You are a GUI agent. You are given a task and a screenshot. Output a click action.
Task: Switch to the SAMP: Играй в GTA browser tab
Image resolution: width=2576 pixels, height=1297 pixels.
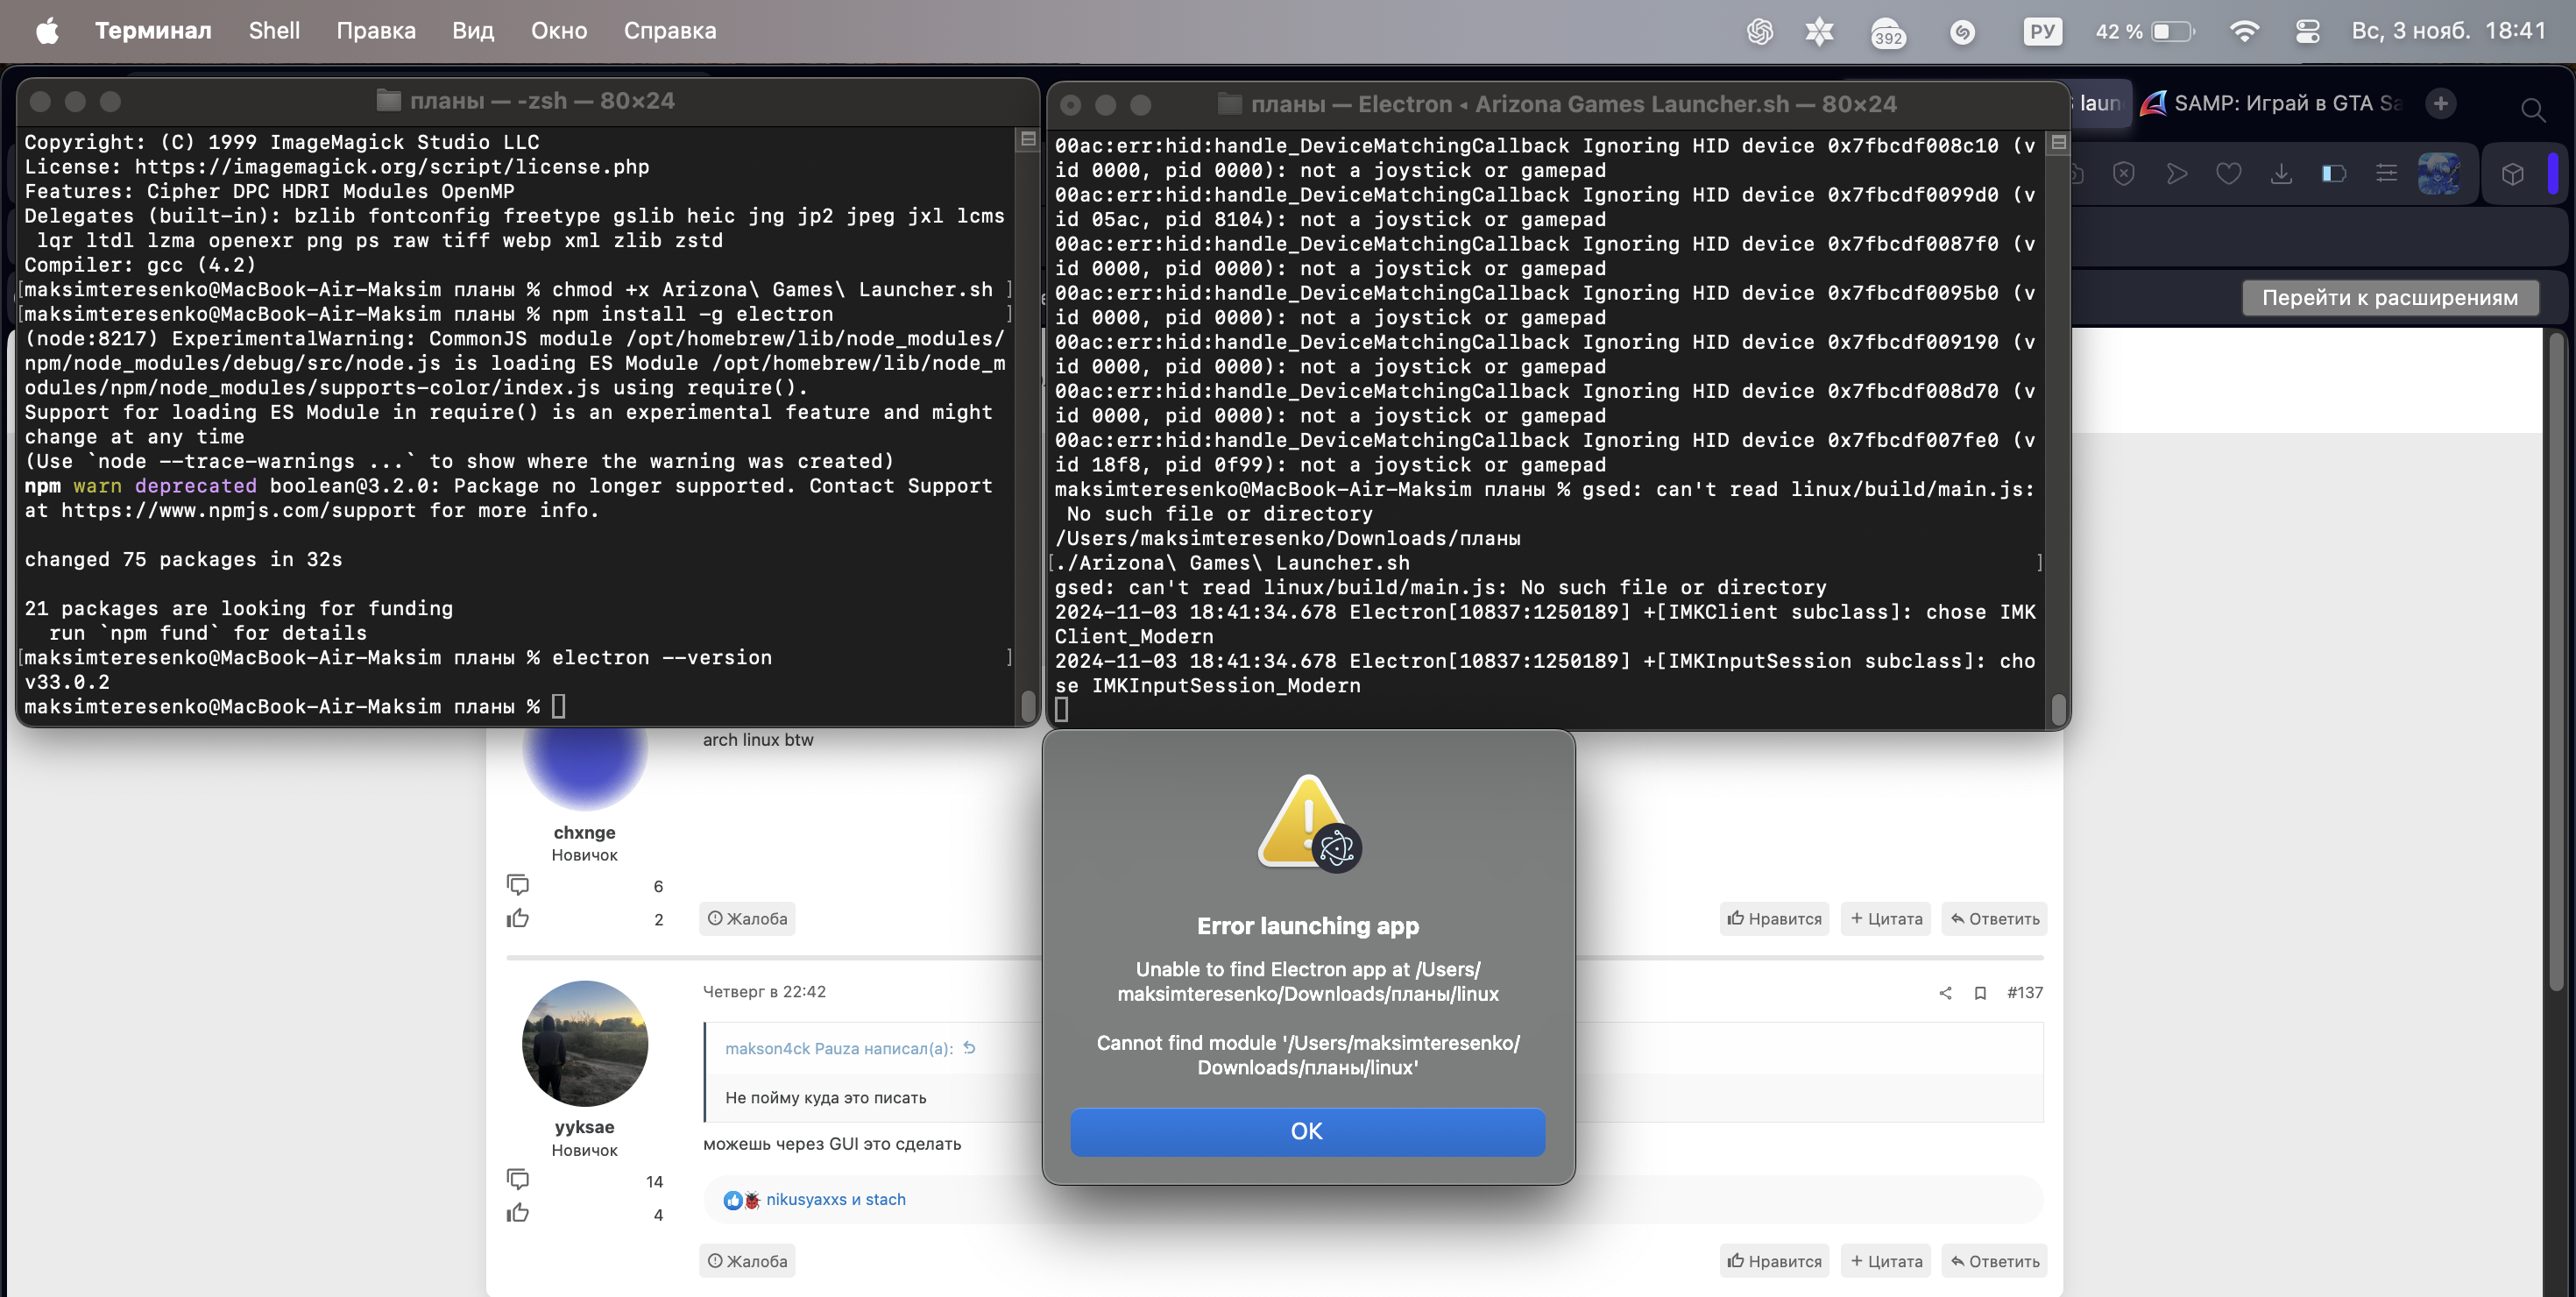2270,103
